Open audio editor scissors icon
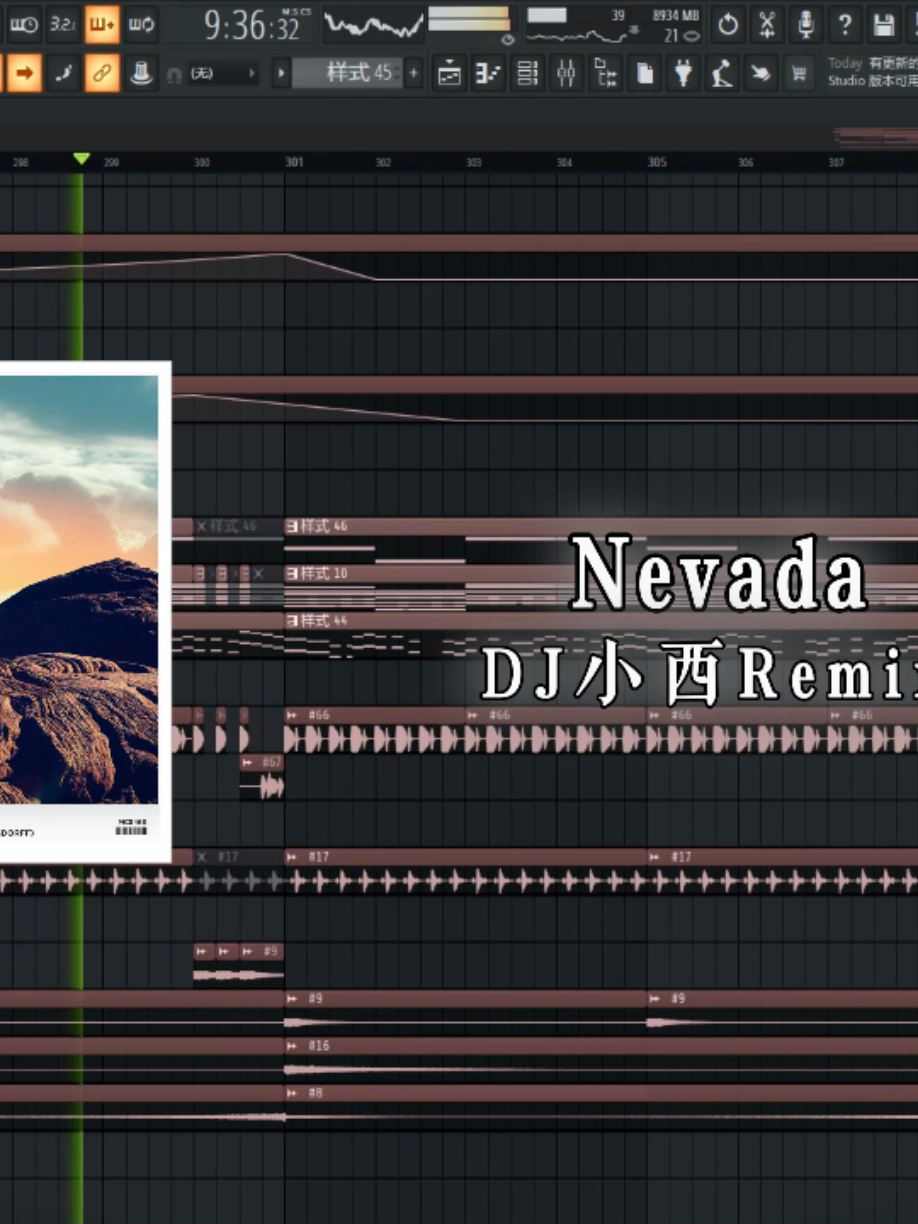Viewport: 918px width, 1224px height. click(767, 24)
